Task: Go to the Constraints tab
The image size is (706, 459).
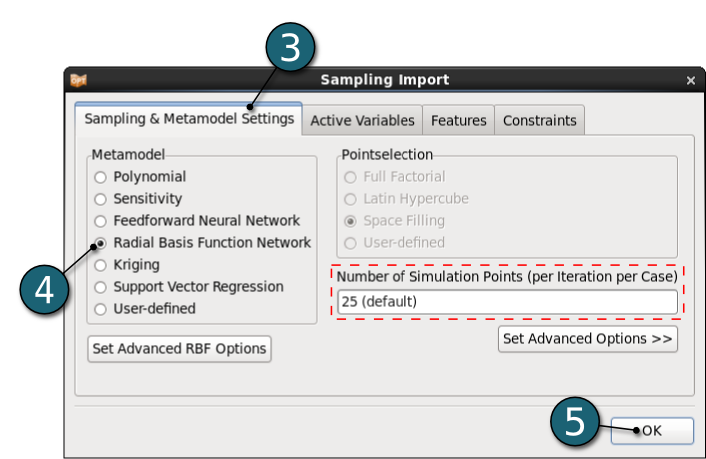Action: tap(539, 120)
